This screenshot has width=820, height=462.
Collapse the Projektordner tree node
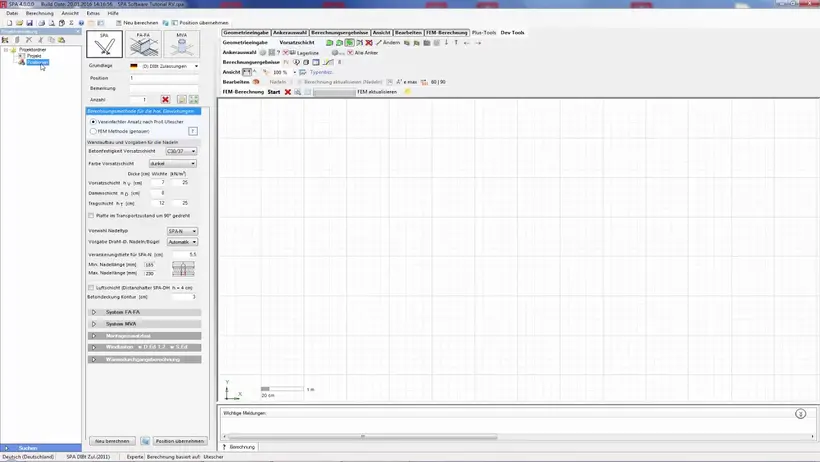click(x=6, y=50)
